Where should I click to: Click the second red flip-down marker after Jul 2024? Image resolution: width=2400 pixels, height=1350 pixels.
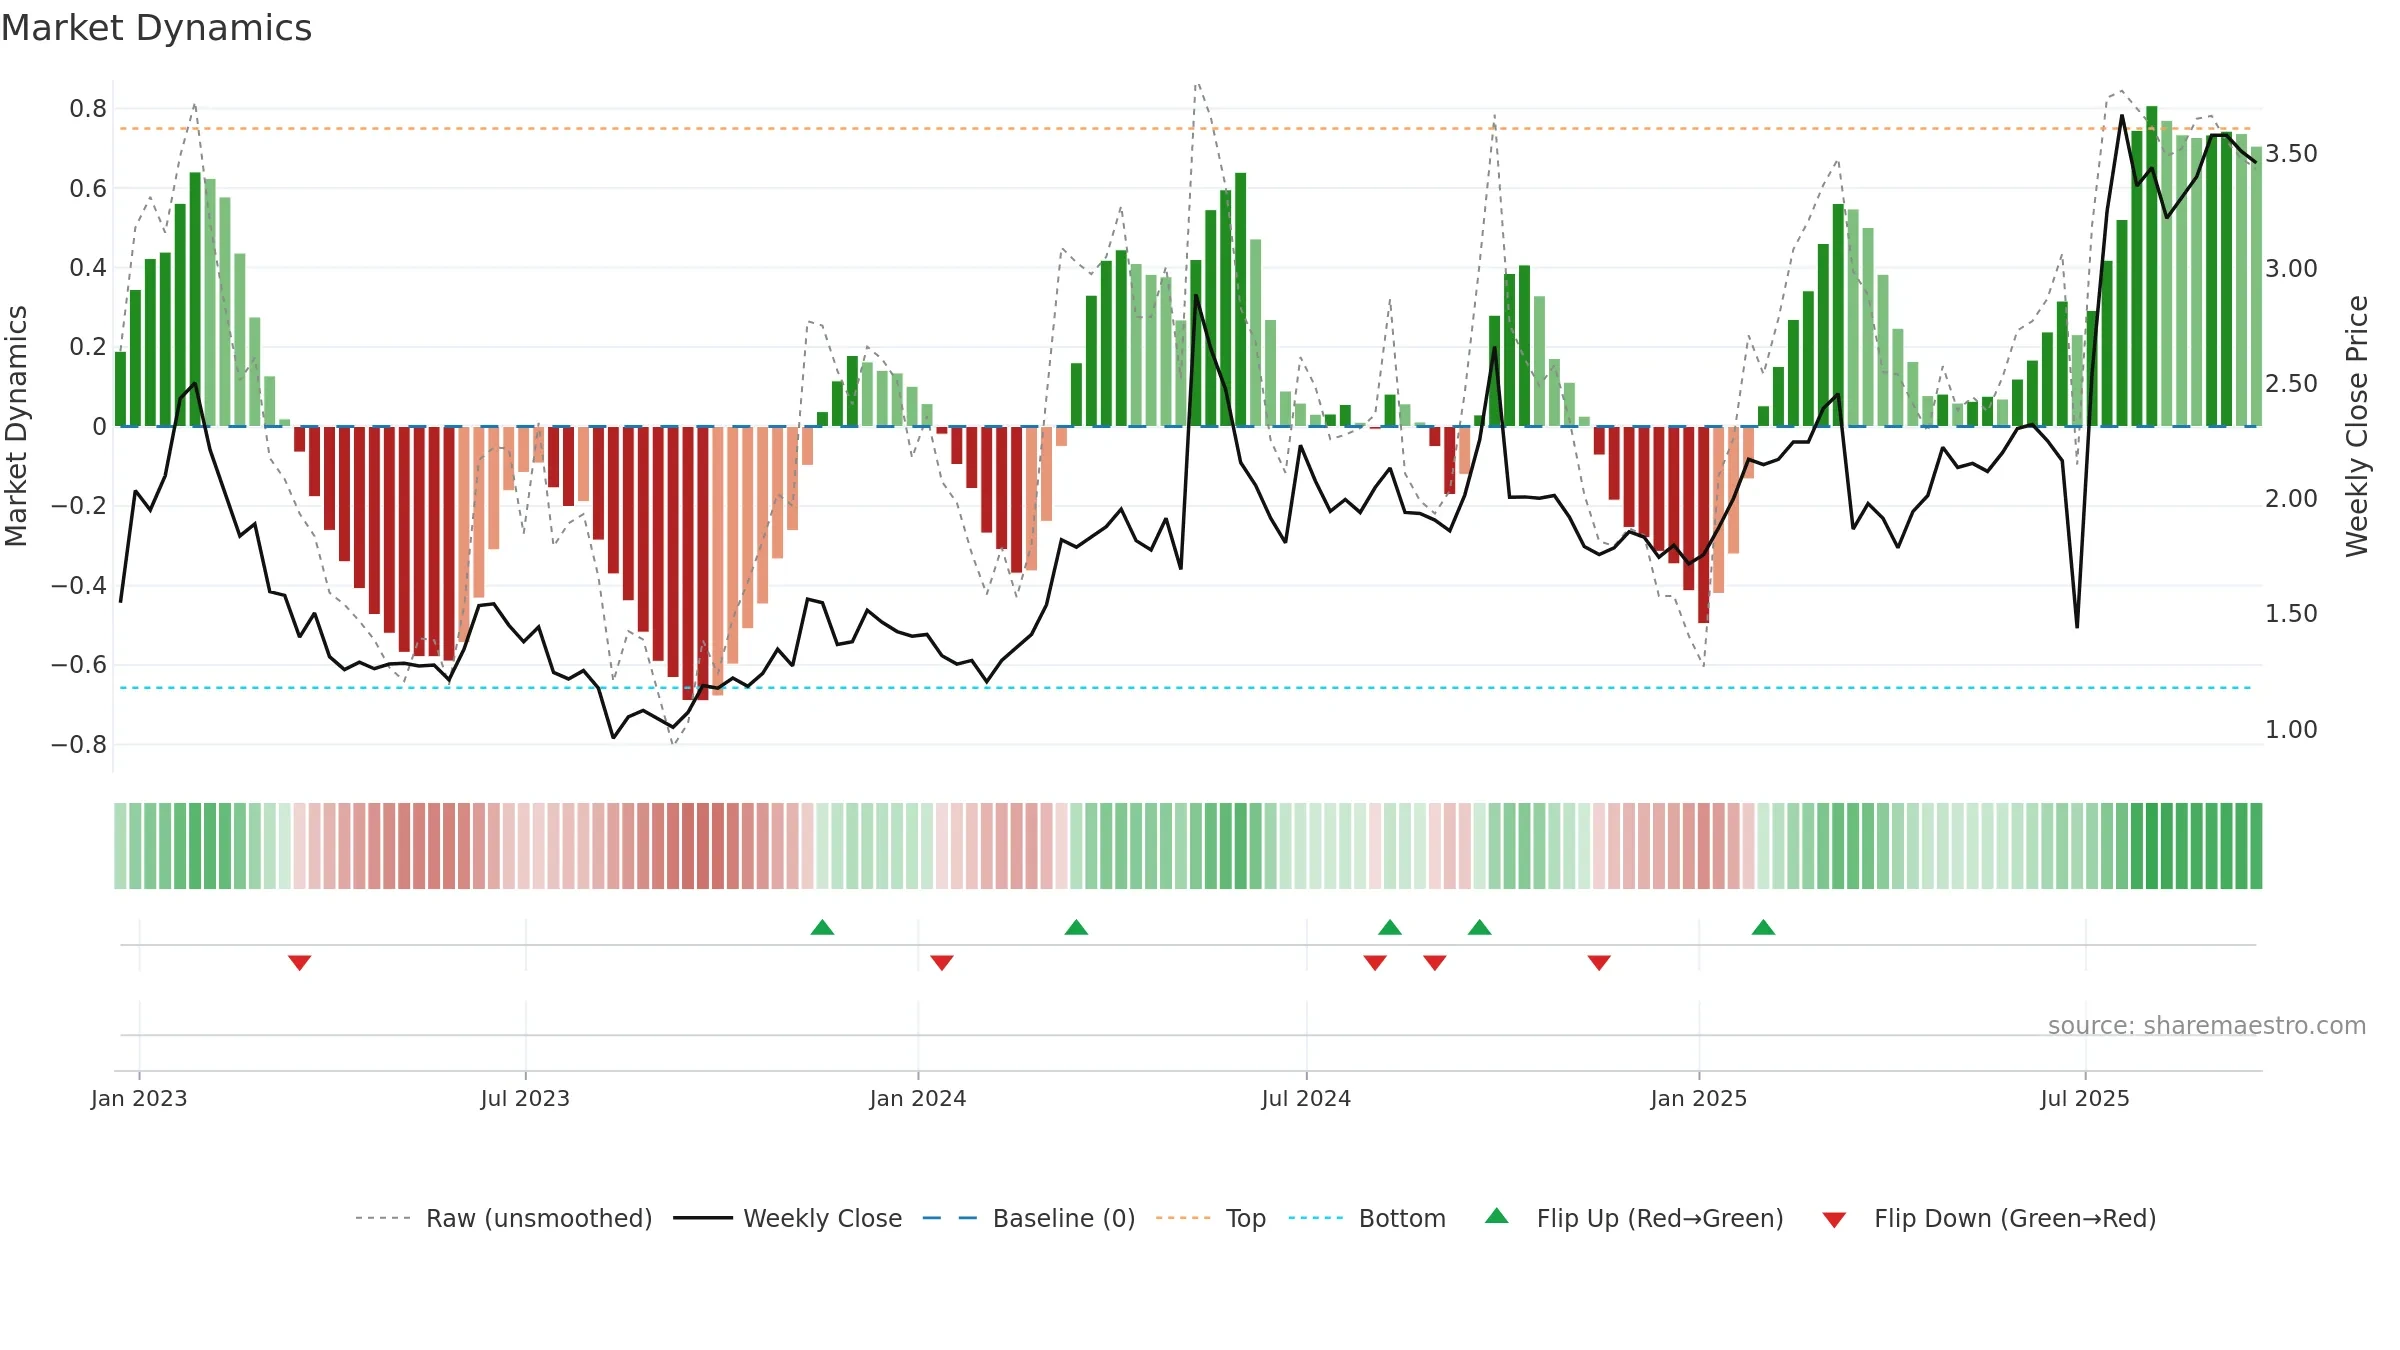point(1435,963)
